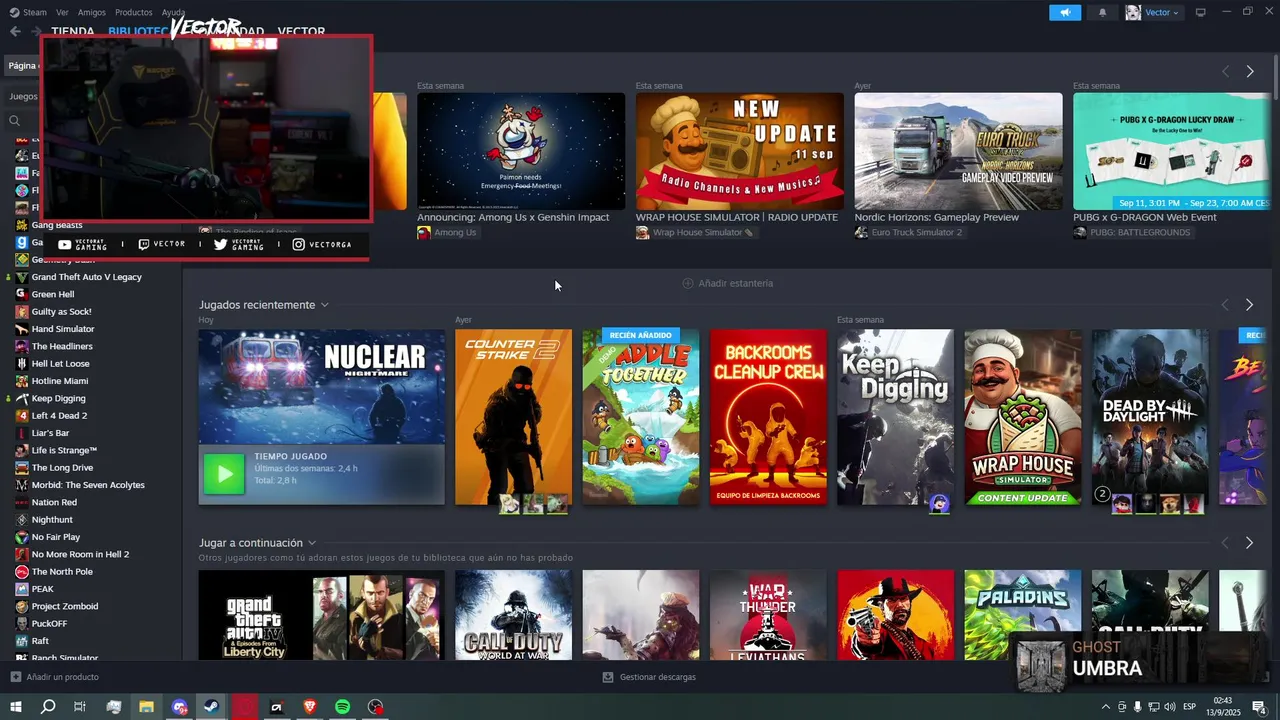Viewport: 1280px width, 720px height.
Task: Switch to the VECTOR profile tab
Action: [301, 32]
